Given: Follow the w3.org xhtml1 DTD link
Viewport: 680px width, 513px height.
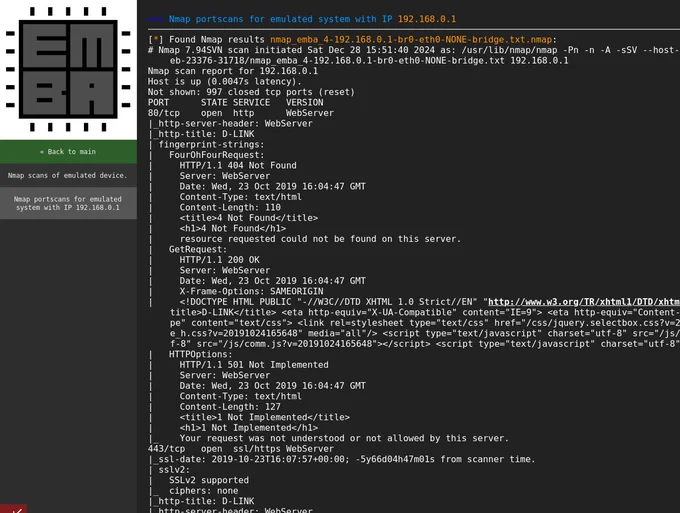Looking at the screenshot, I should [x=584, y=302].
